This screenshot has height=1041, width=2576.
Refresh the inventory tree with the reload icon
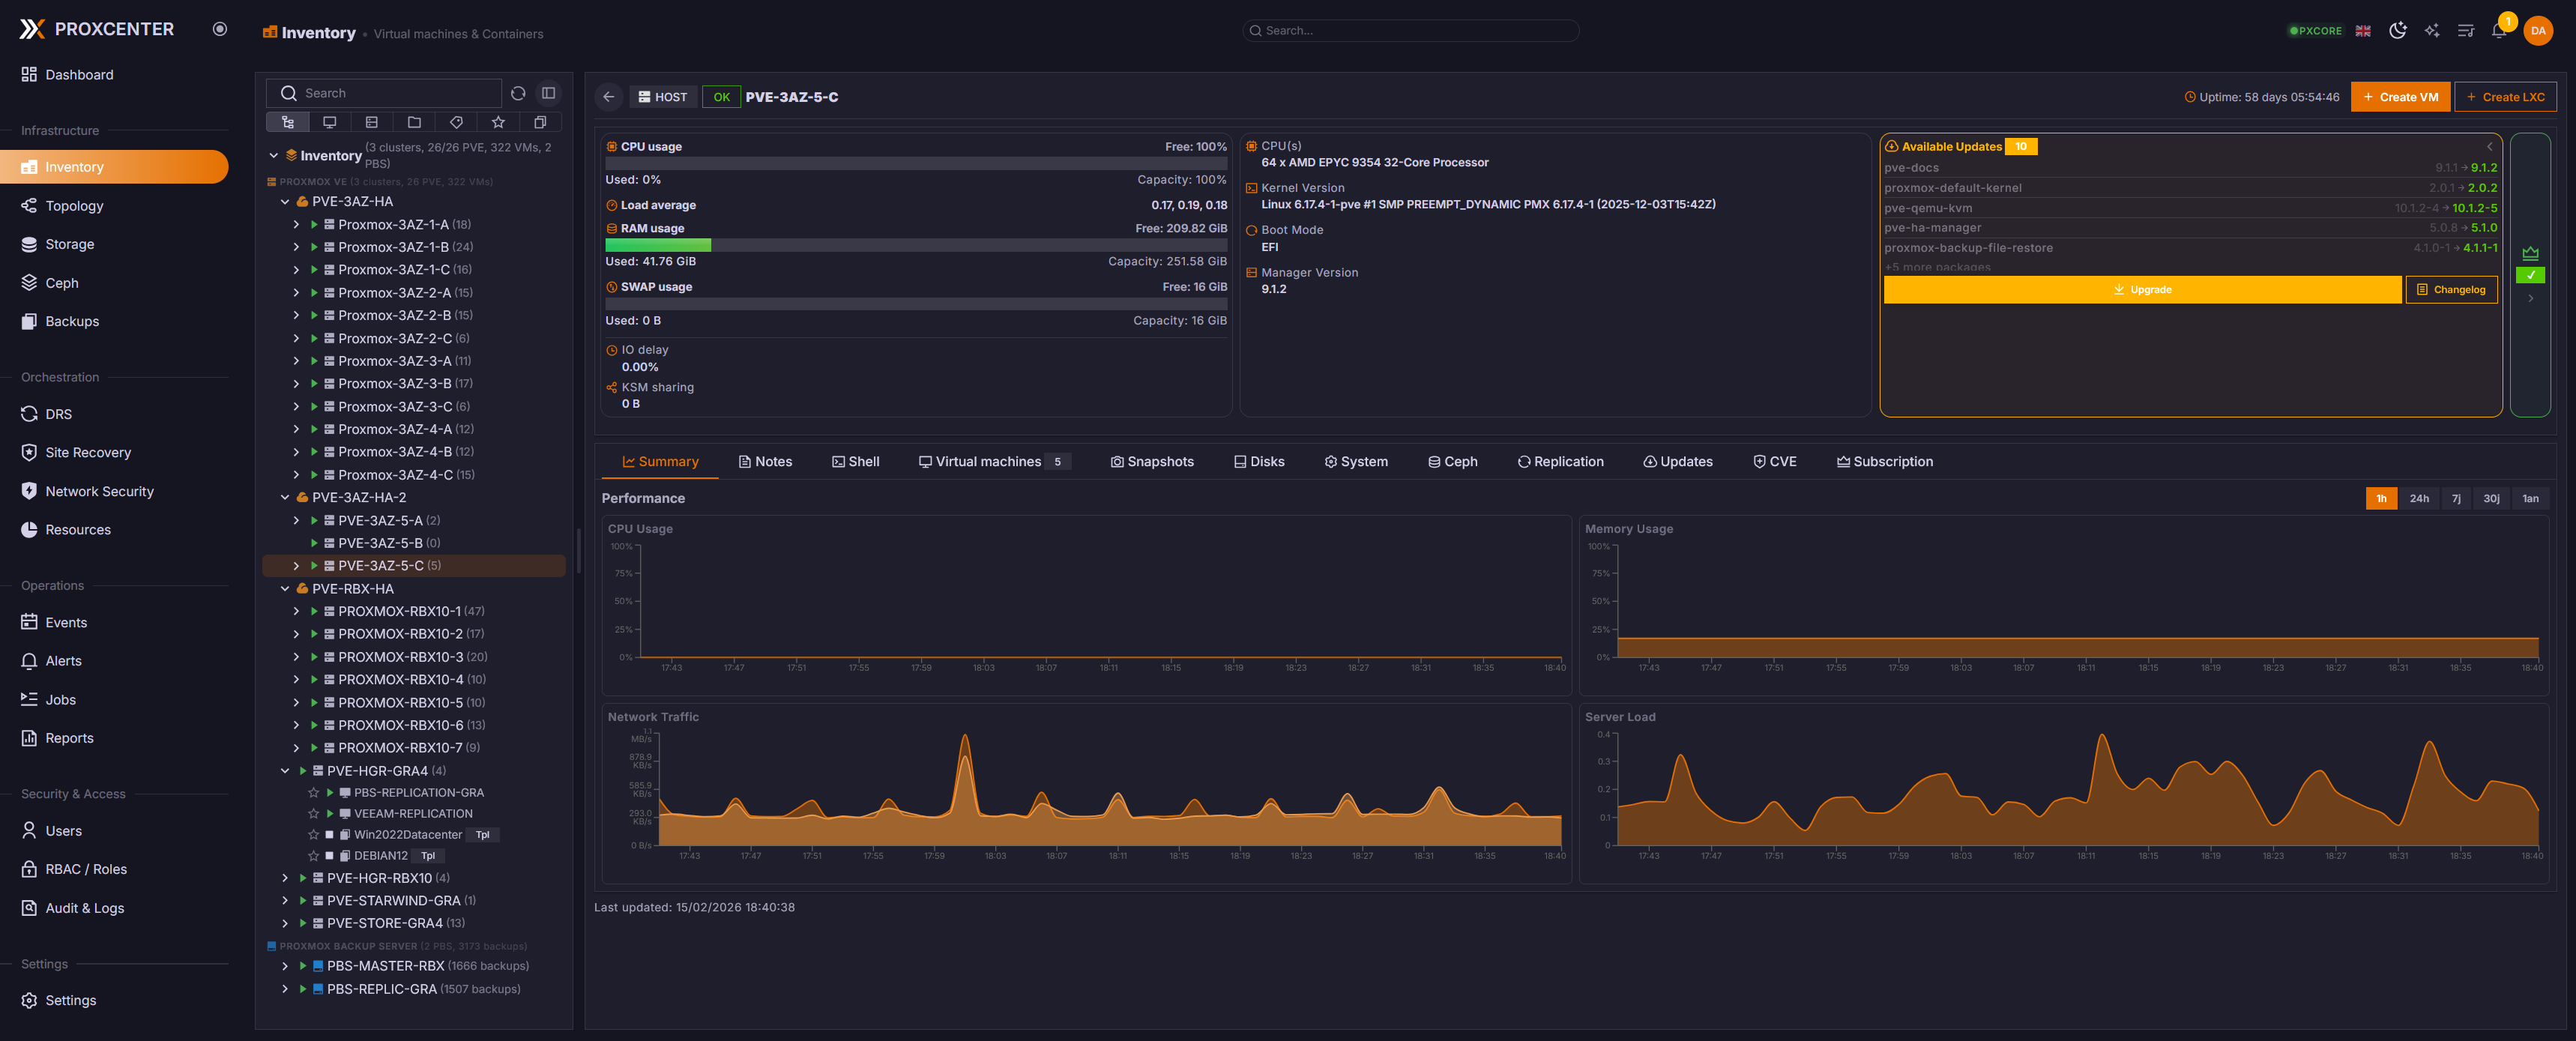coord(518,93)
